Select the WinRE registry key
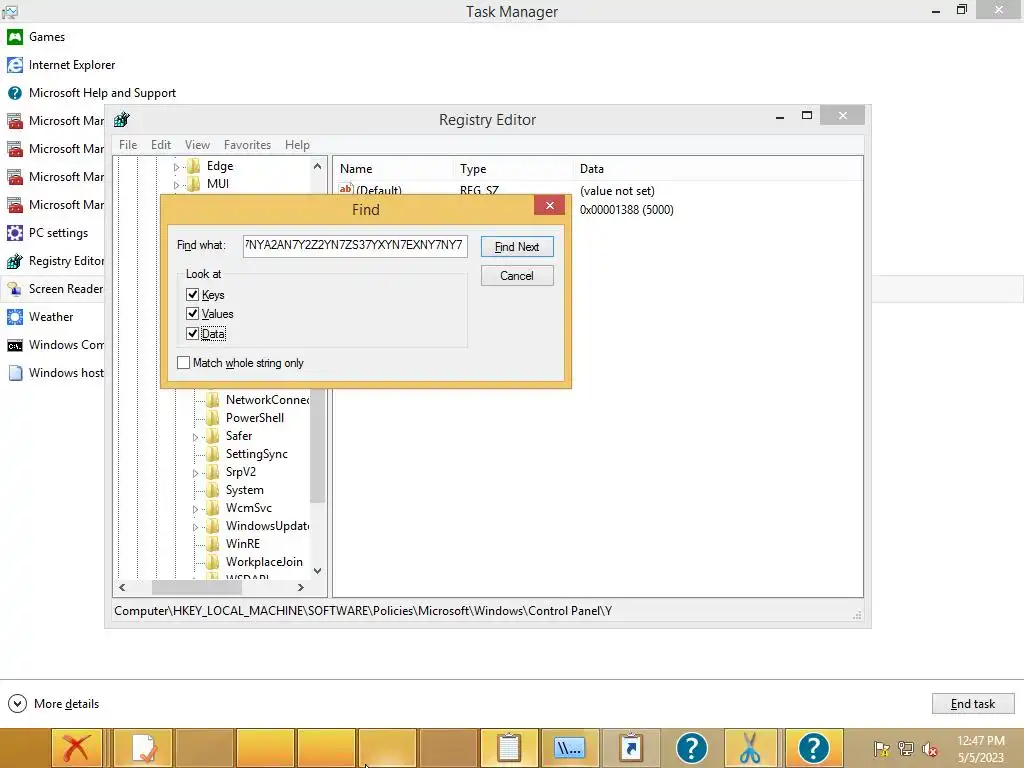The width and height of the screenshot is (1024, 768). 243,543
